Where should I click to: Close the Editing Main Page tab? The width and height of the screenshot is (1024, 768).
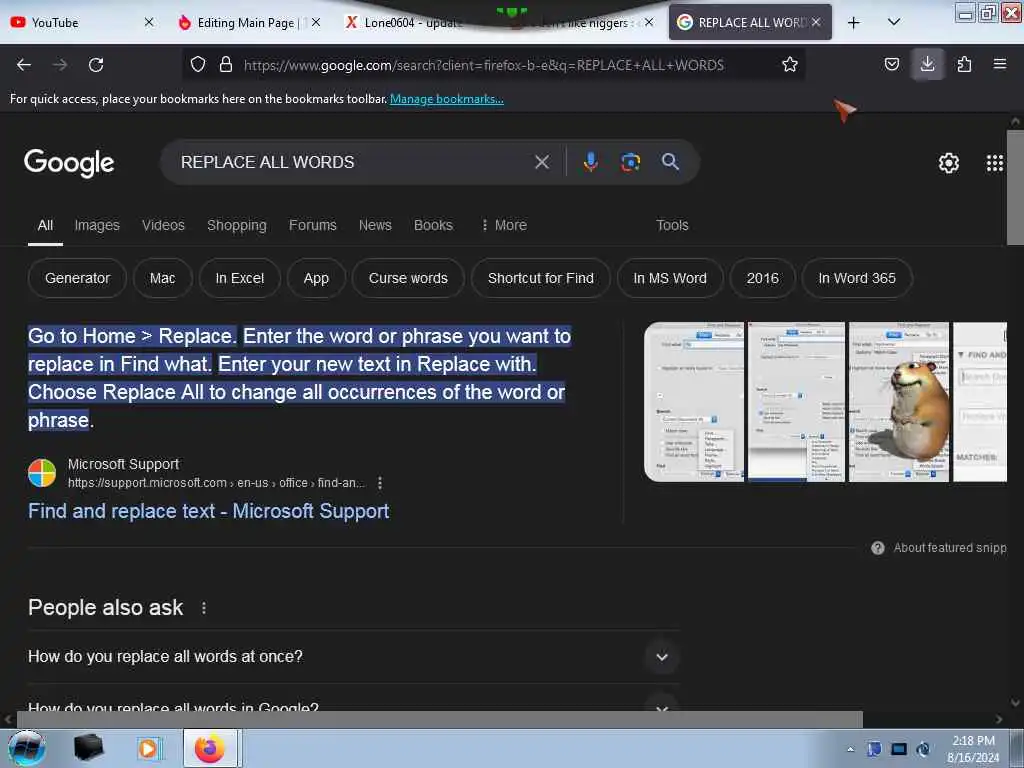316,22
